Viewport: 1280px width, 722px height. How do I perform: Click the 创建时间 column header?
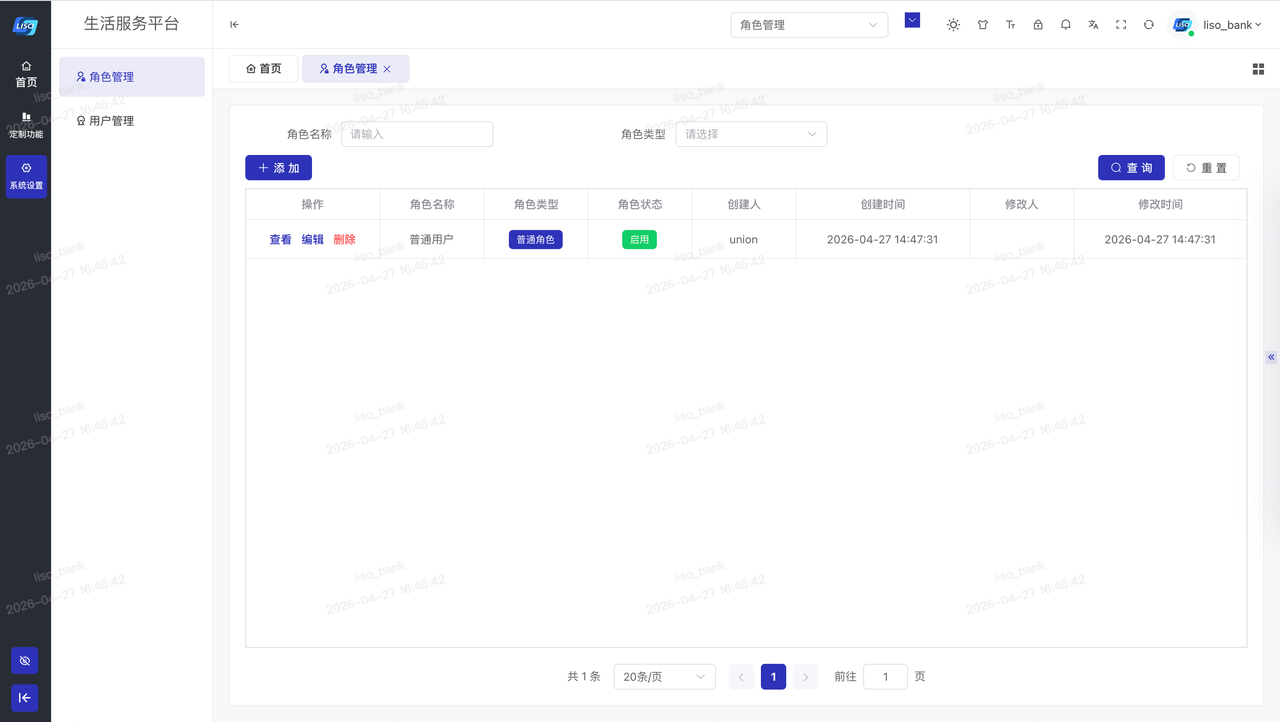(883, 204)
